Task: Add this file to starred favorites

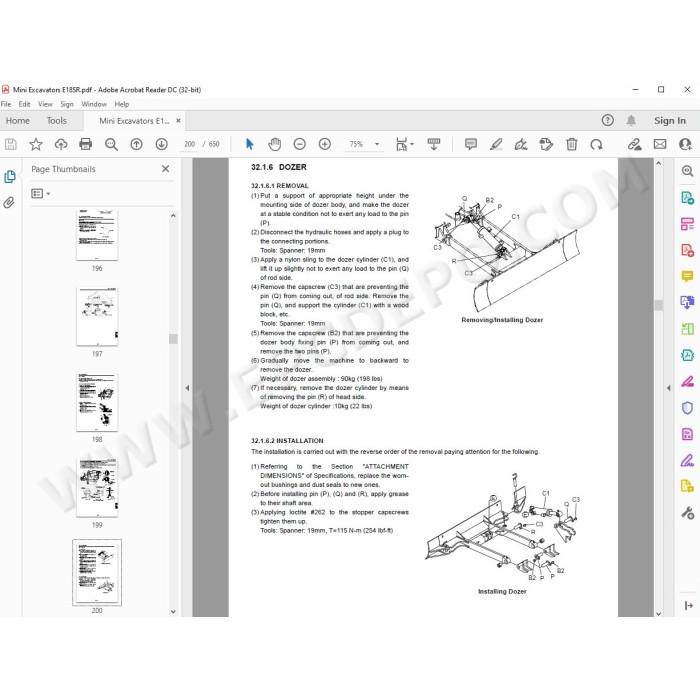Action: 36,144
